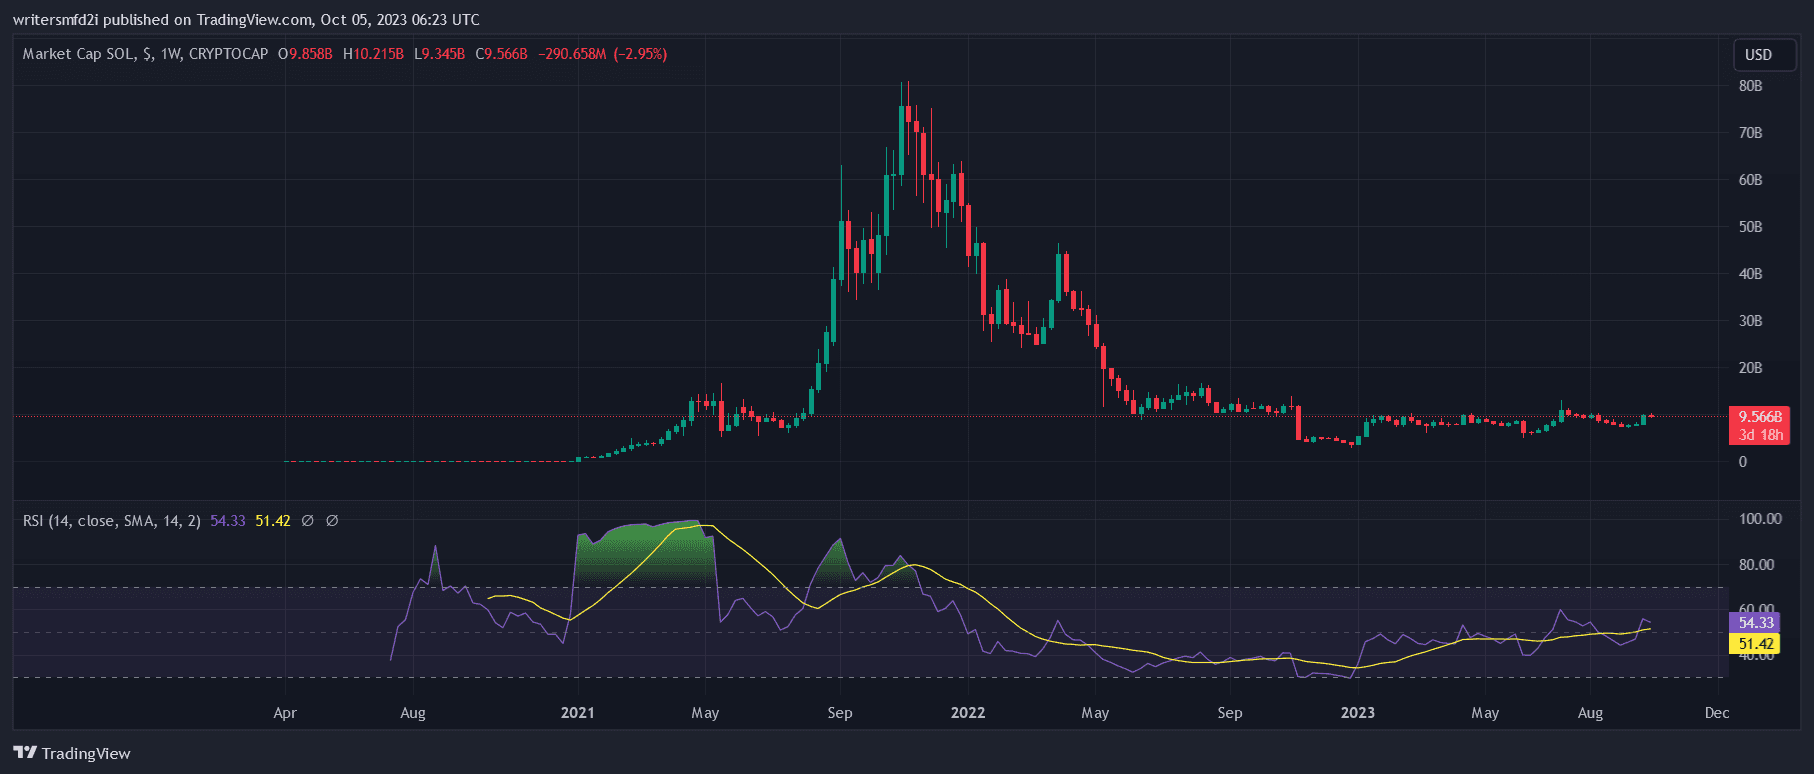Click the TradingView wordmark text at bottom

[86, 754]
